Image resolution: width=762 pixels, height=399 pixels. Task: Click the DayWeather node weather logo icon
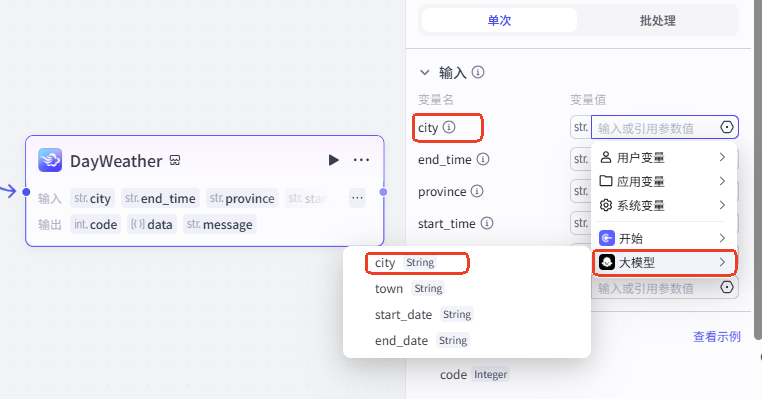coord(50,160)
